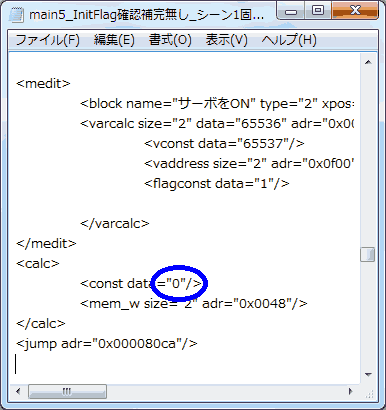Open the 編集(E) menu
Viewport: 386px width, 410px height.
click(x=114, y=40)
